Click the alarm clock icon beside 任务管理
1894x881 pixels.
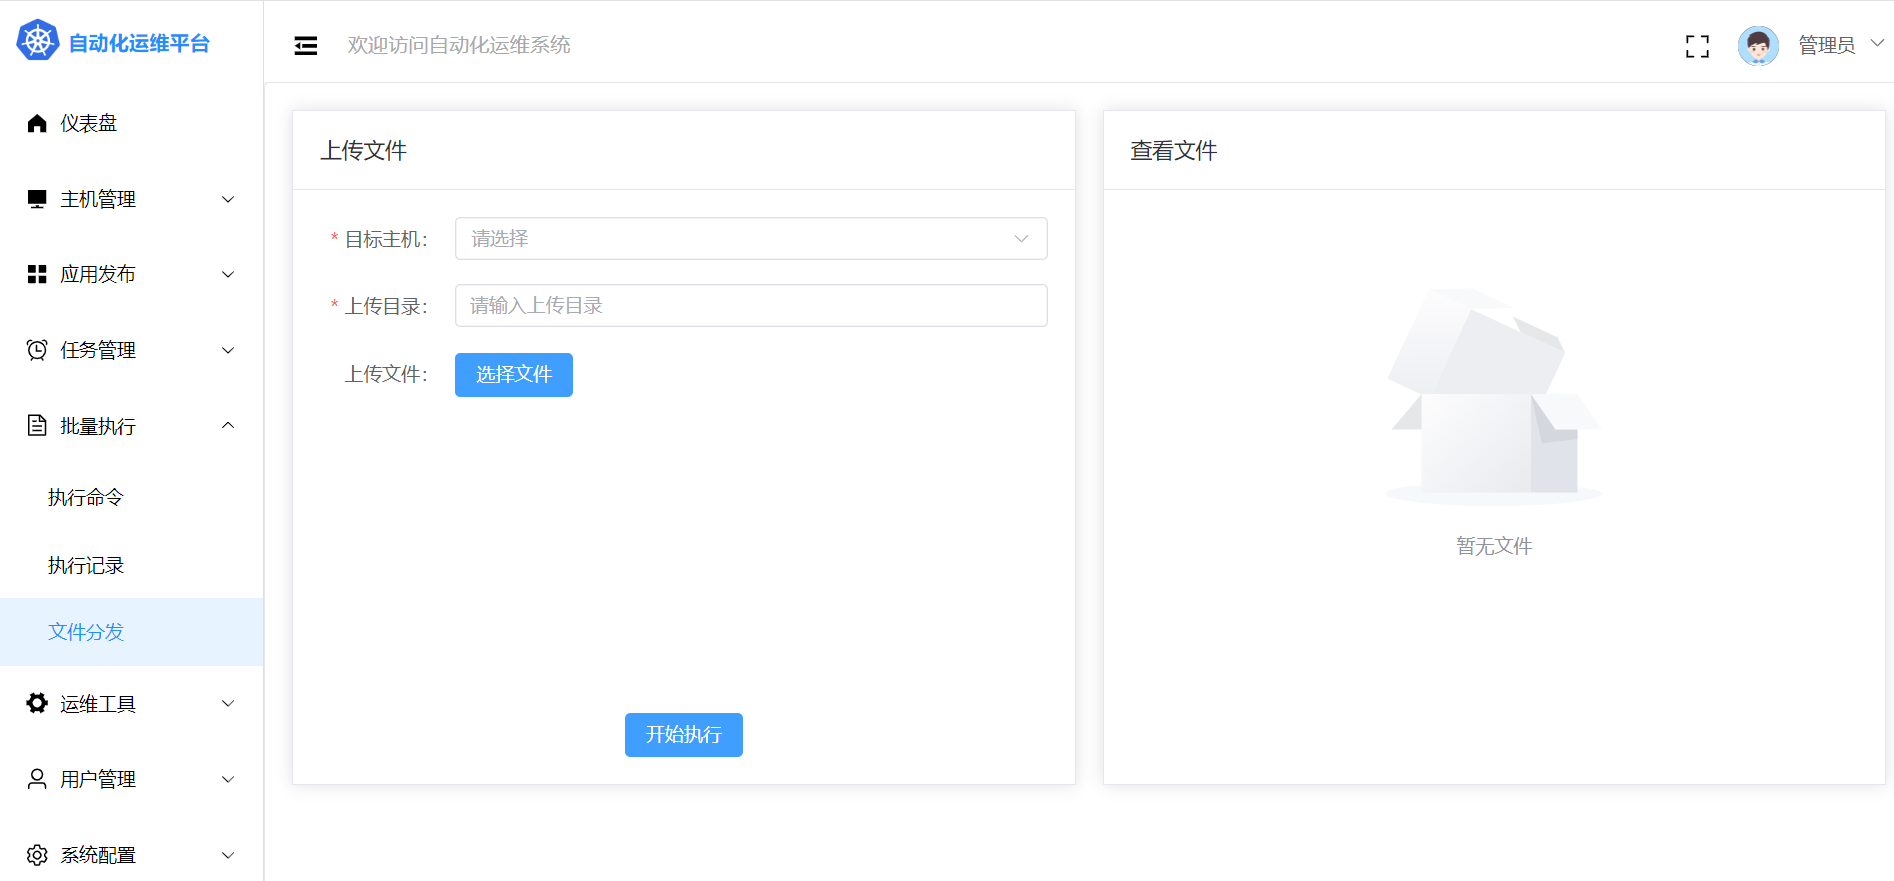pos(37,350)
